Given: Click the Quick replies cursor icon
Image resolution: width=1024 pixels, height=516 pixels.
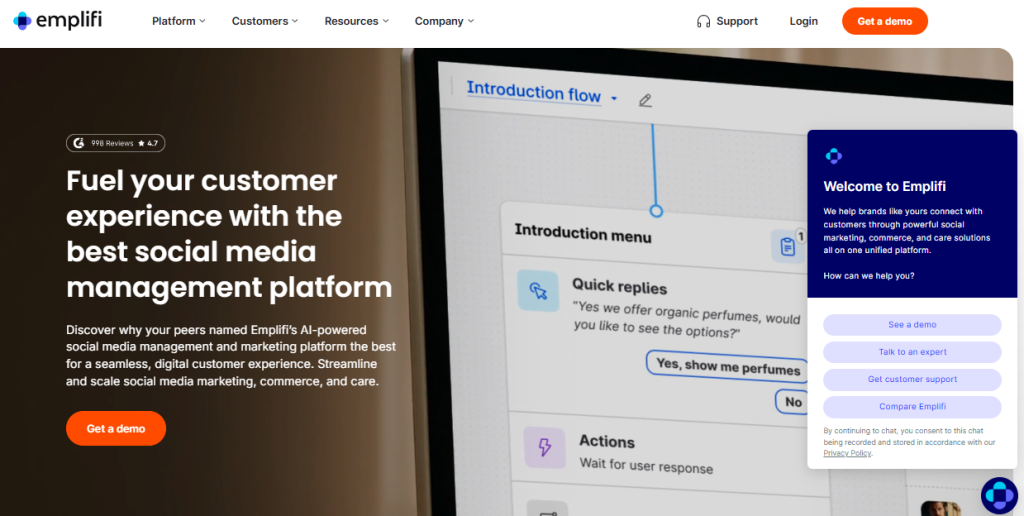Looking at the screenshot, I should [x=538, y=291].
